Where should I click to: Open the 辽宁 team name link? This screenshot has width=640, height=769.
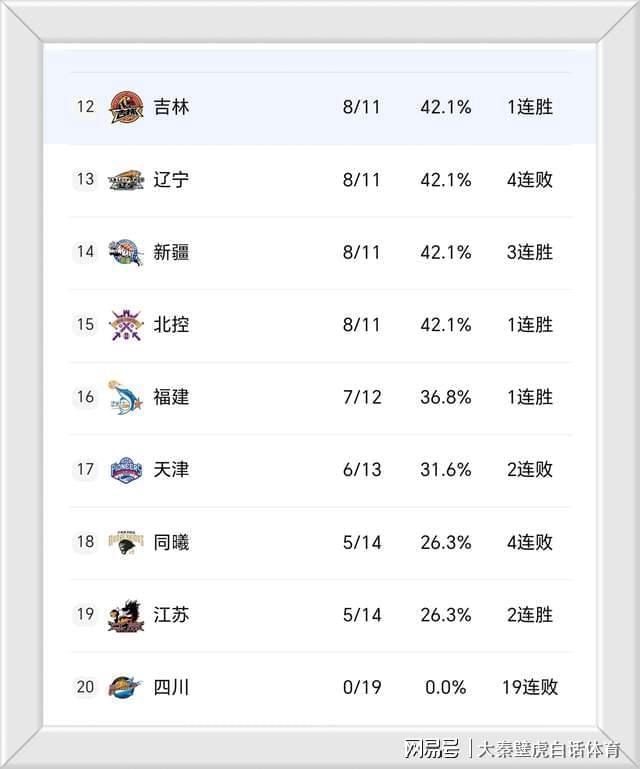coord(171,180)
